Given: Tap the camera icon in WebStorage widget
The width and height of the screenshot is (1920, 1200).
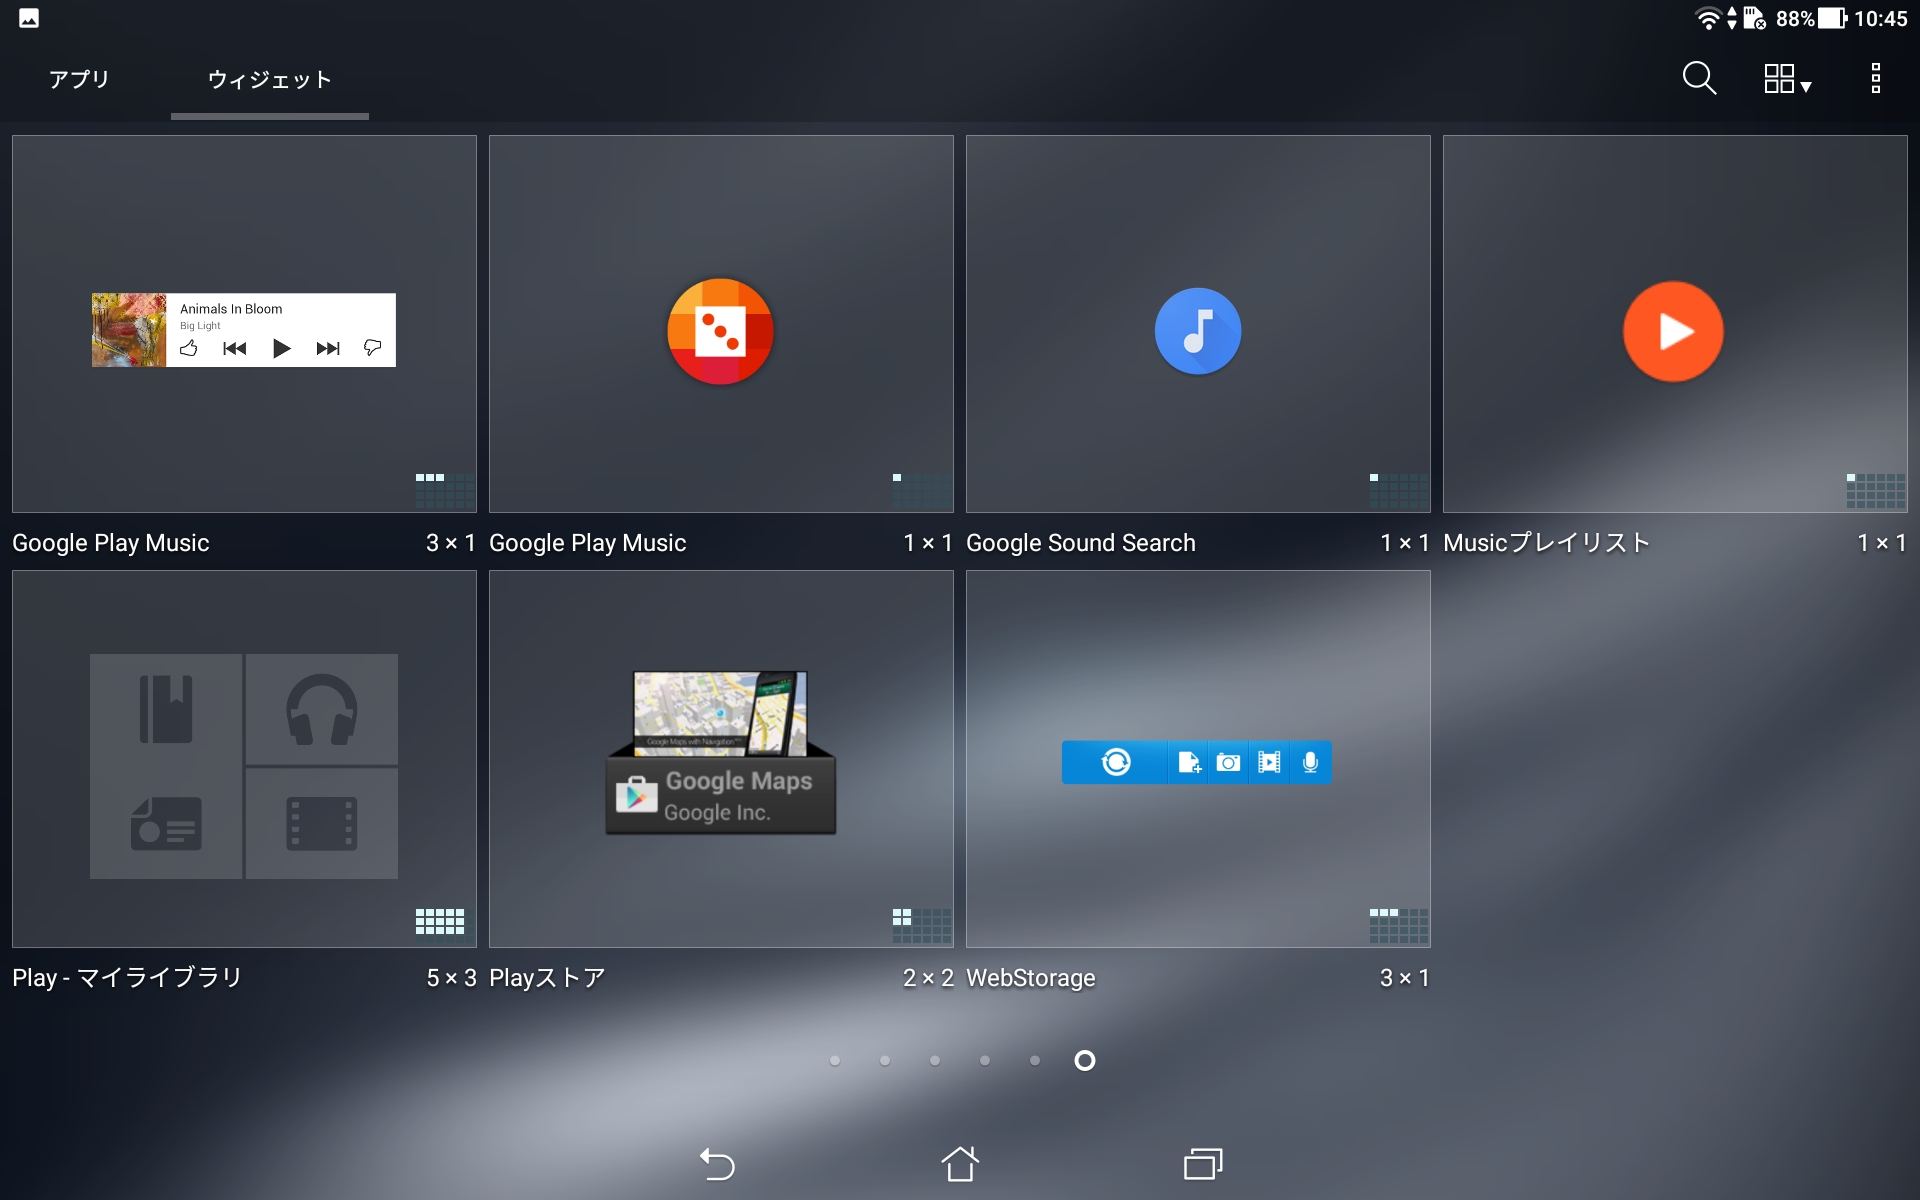Looking at the screenshot, I should tap(1228, 762).
